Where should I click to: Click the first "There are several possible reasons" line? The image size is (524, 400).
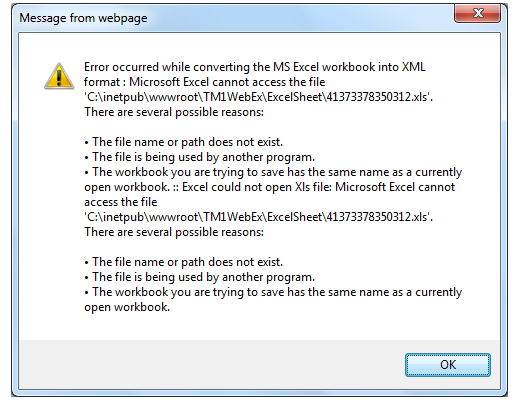point(174,112)
